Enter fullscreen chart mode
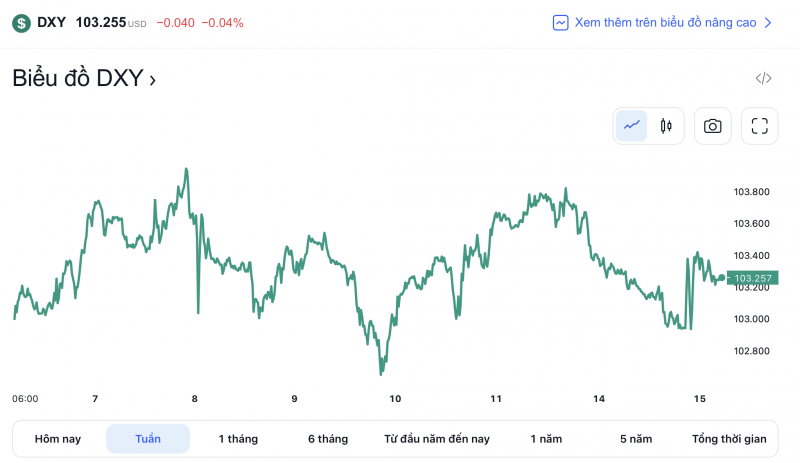This screenshot has width=800, height=463. (759, 126)
